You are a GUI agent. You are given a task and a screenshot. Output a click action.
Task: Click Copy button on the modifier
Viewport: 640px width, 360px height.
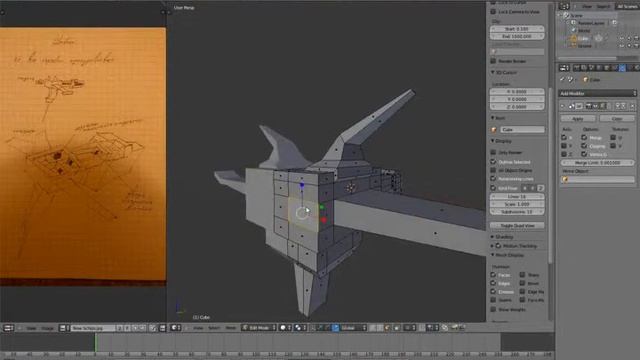(617, 119)
